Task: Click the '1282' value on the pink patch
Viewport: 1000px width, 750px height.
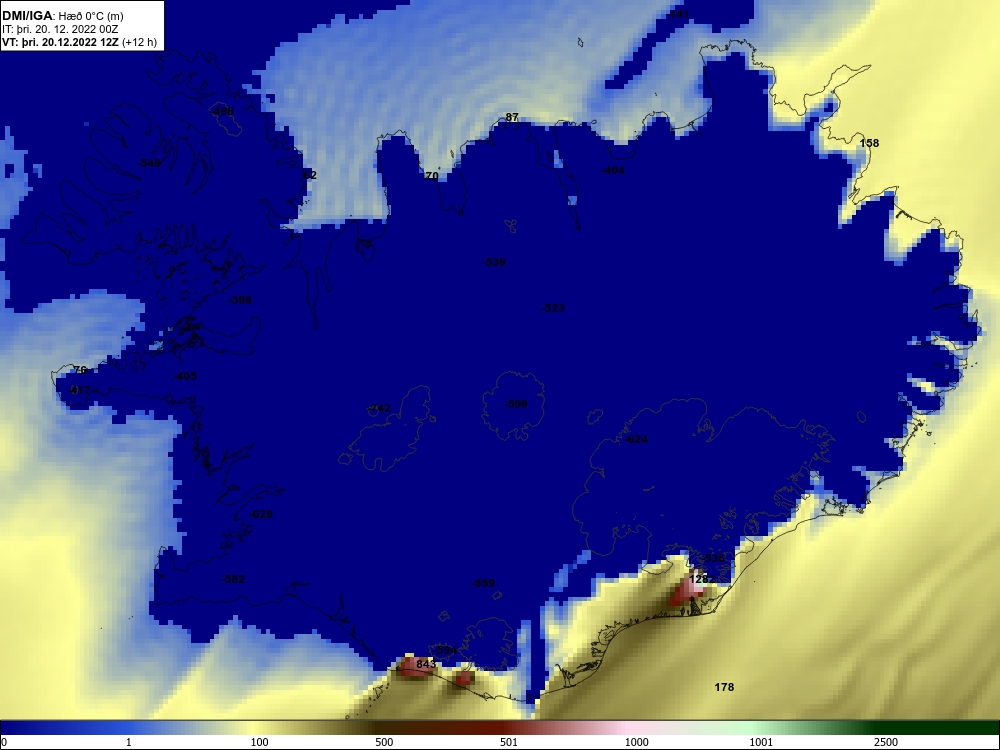Action: 702,578
